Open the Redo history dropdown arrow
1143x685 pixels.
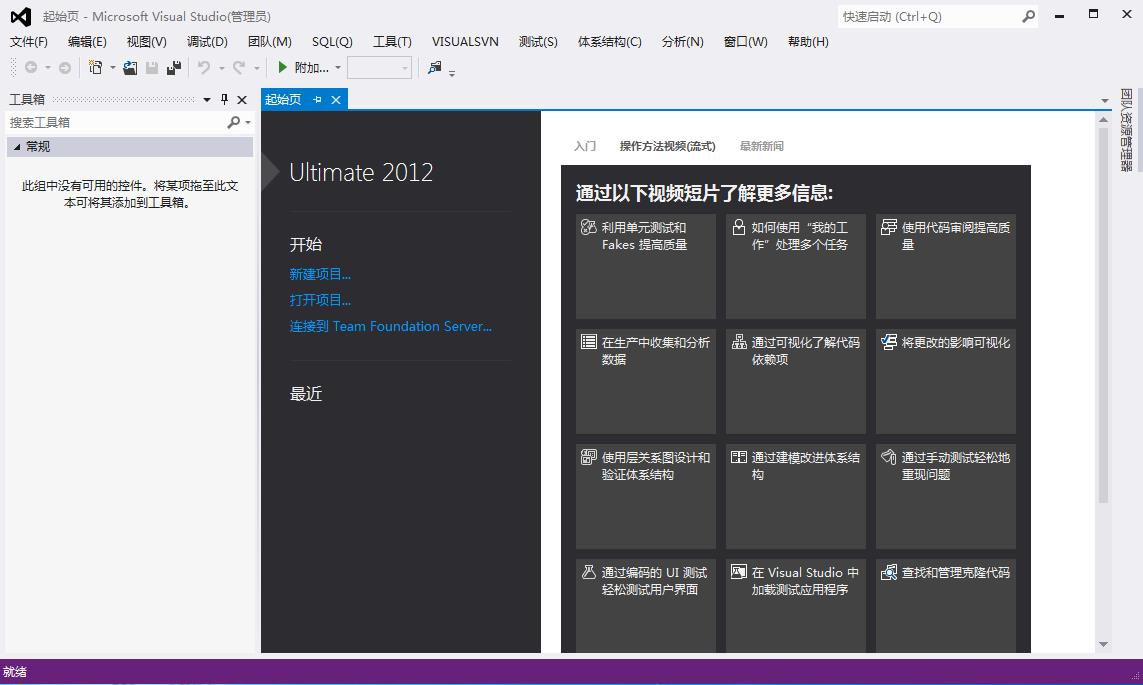pos(257,68)
